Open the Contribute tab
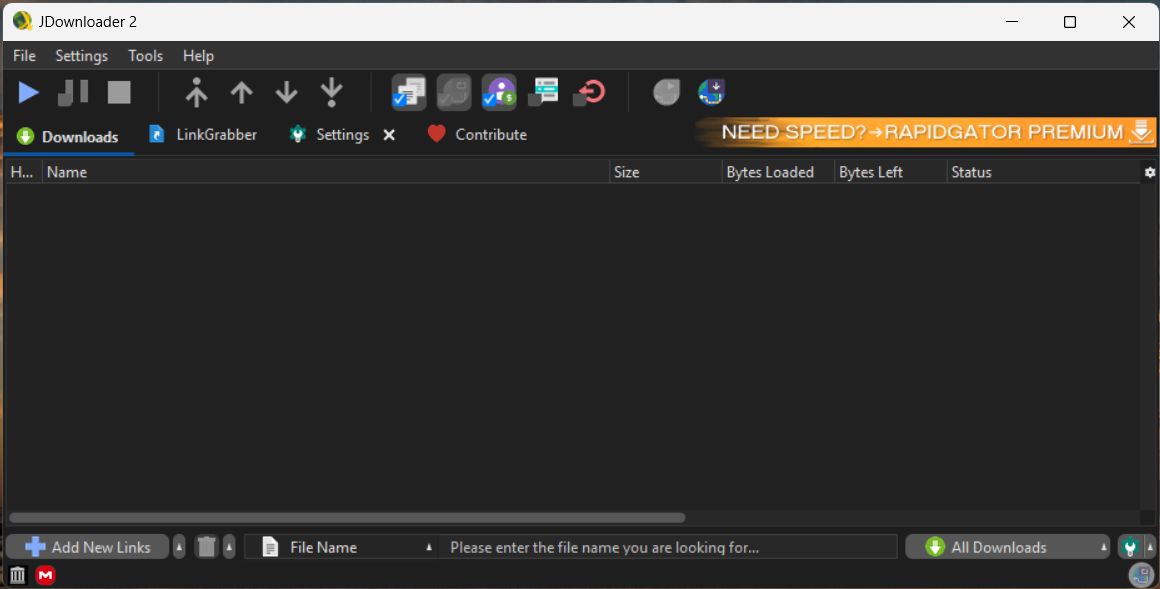 (477, 135)
